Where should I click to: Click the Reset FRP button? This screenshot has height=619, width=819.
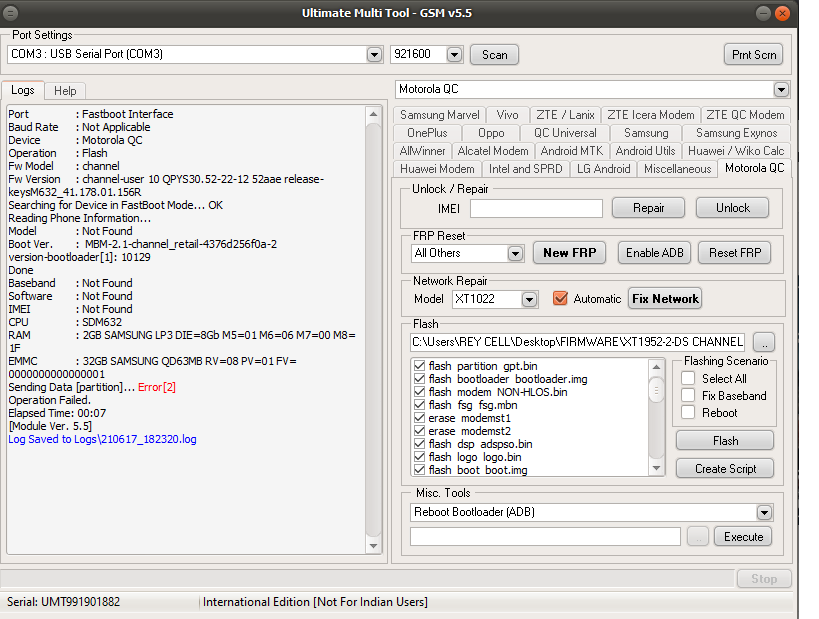(734, 253)
